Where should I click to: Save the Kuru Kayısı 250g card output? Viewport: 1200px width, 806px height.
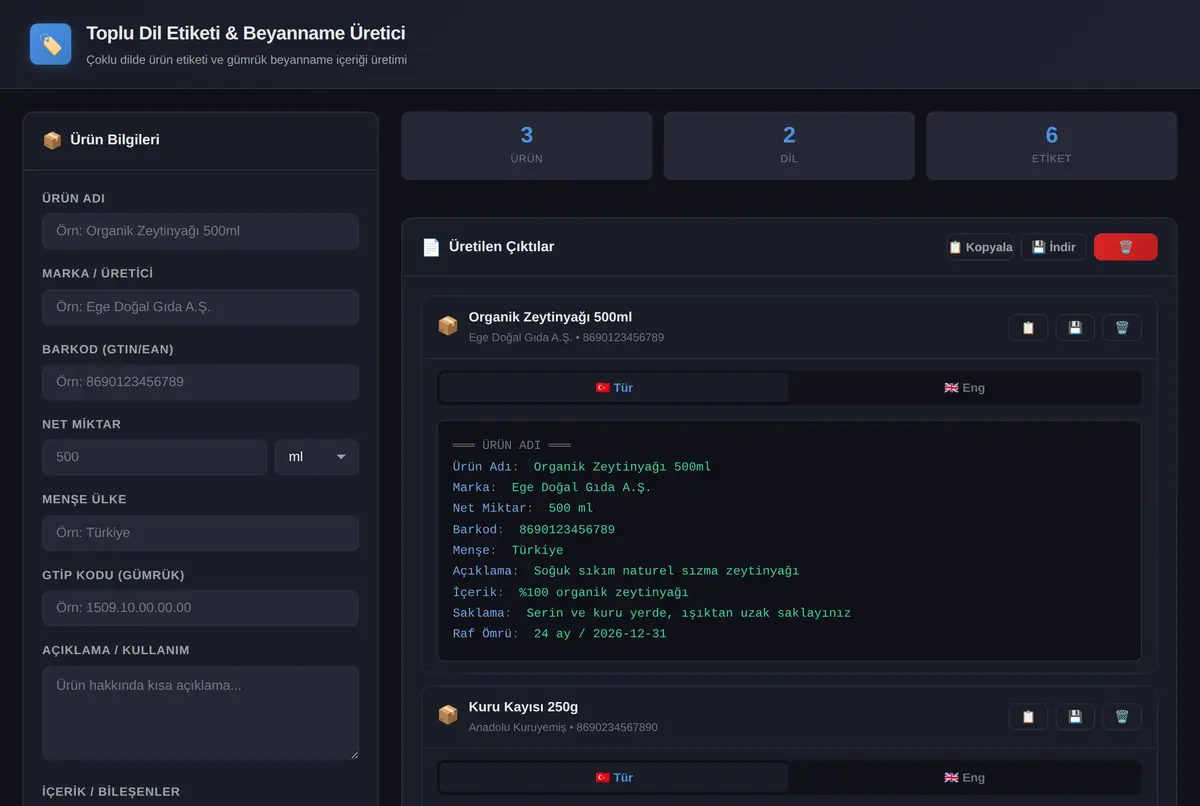click(x=1075, y=716)
